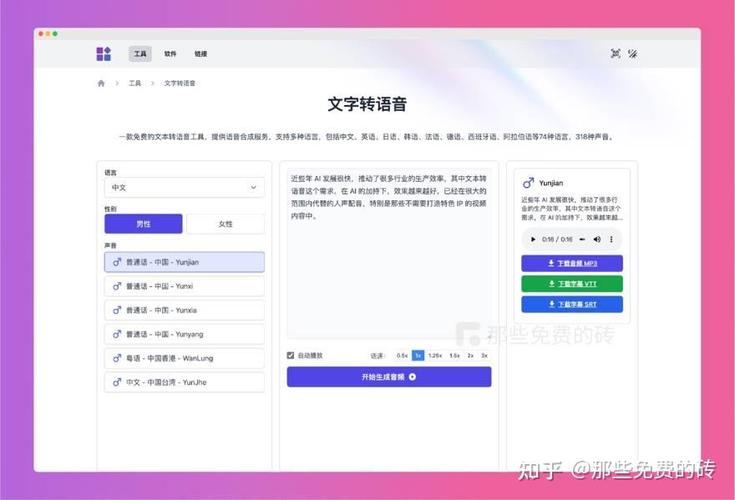Screen dimensions: 735x500
Task: Download the SRT subtitle file
Action: [572, 304]
